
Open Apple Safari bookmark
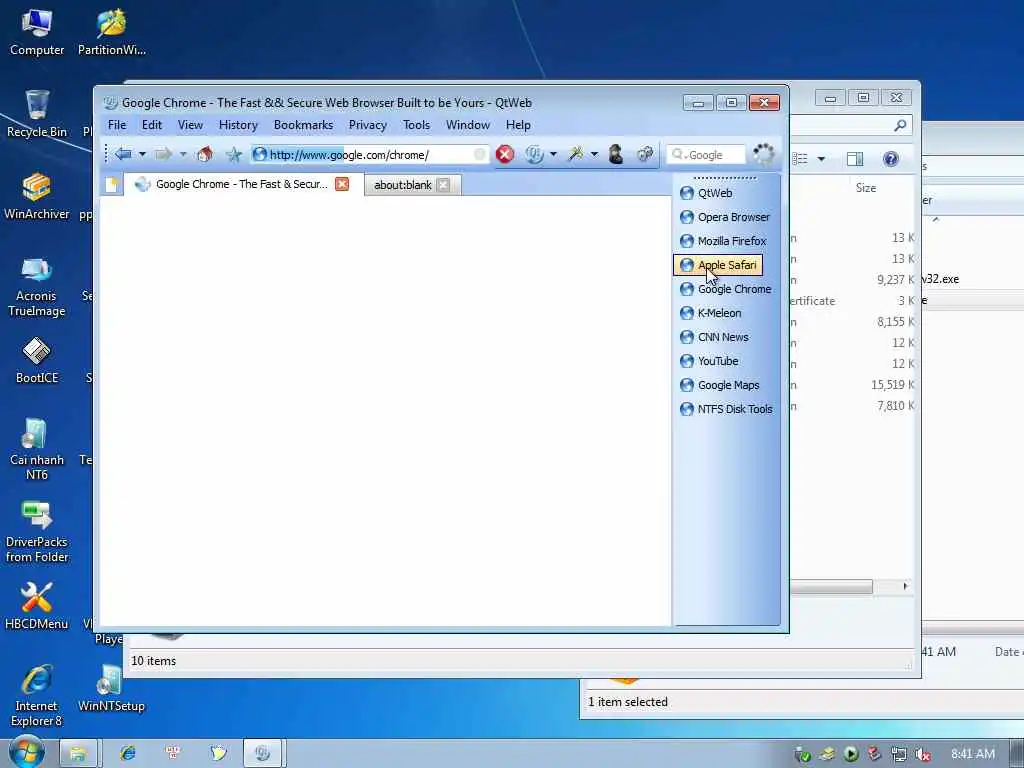718,265
